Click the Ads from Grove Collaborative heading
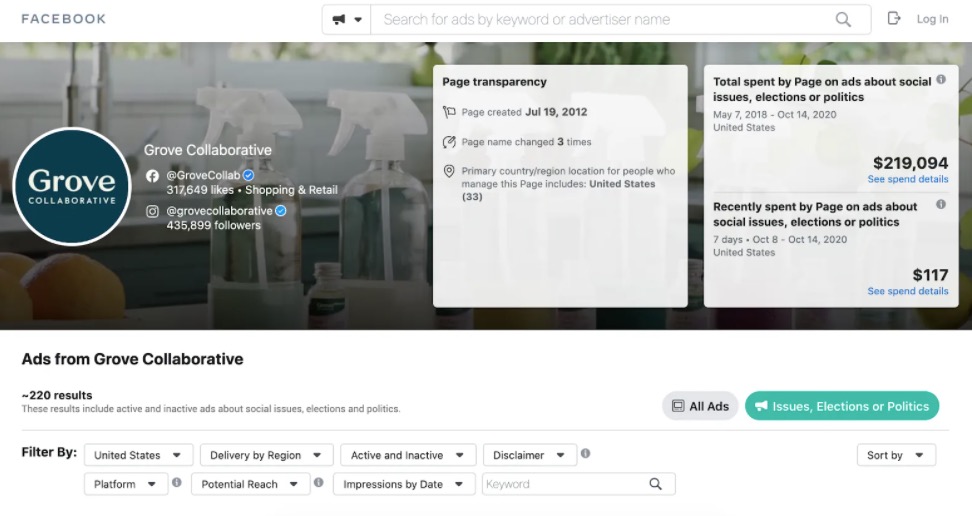The height and width of the screenshot is (516, 972). coord(132,359)
